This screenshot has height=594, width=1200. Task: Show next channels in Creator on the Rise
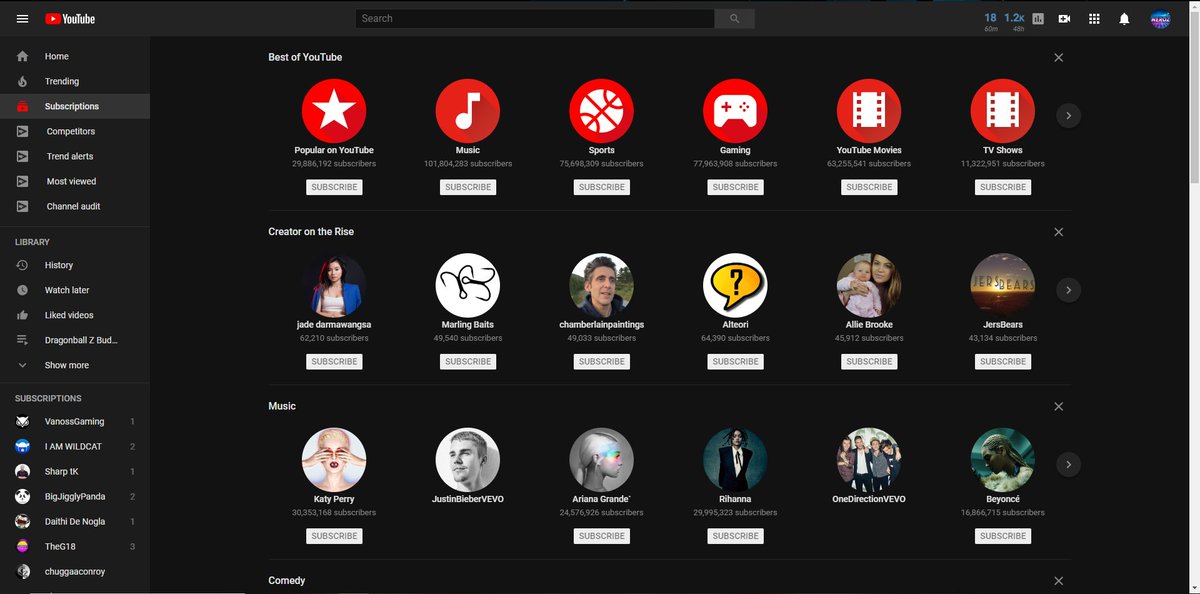(x=1068, y=290)
